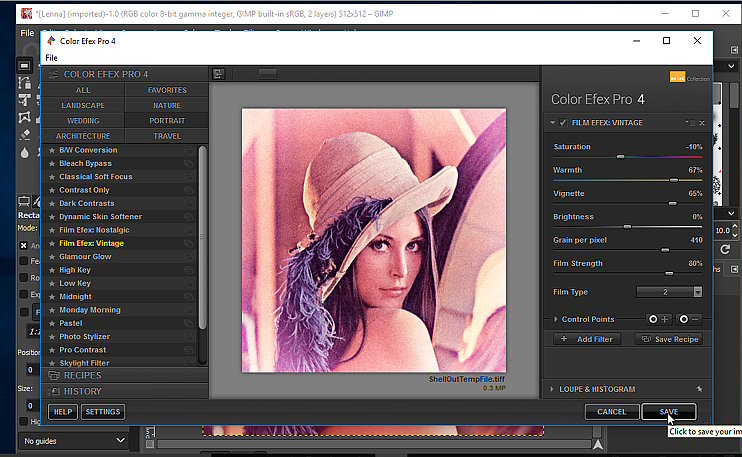Open GIMP No guides dropdown

73,441
